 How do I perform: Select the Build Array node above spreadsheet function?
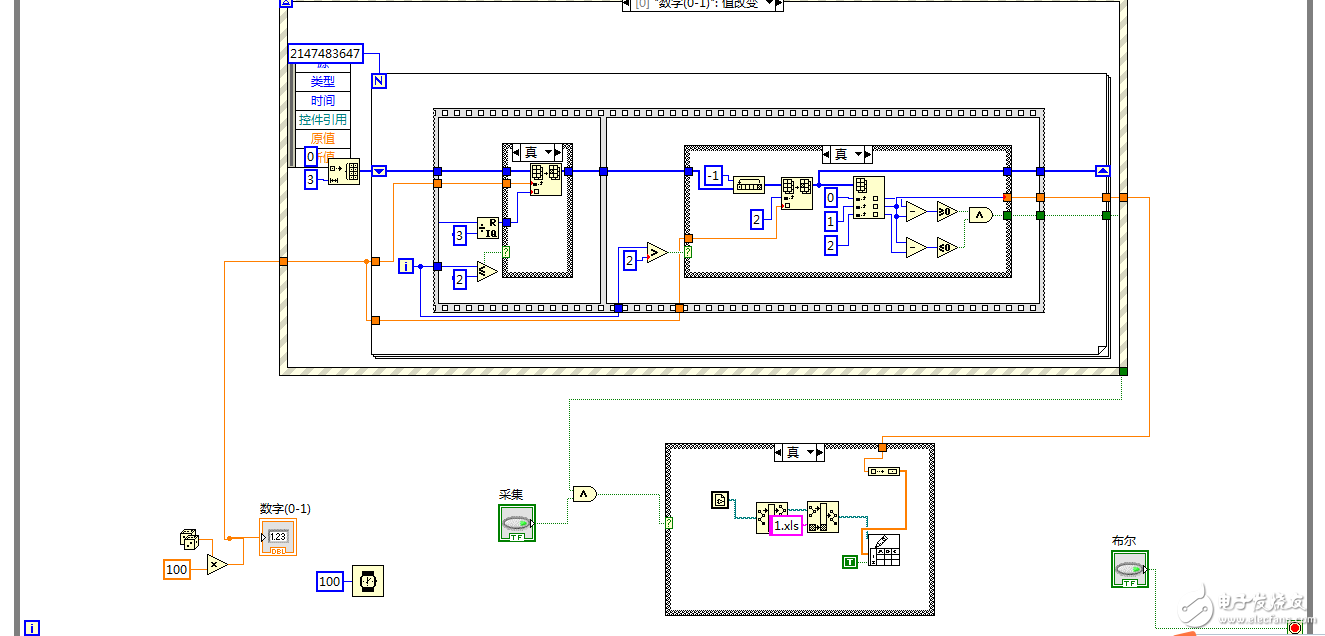tap(884, 471)
